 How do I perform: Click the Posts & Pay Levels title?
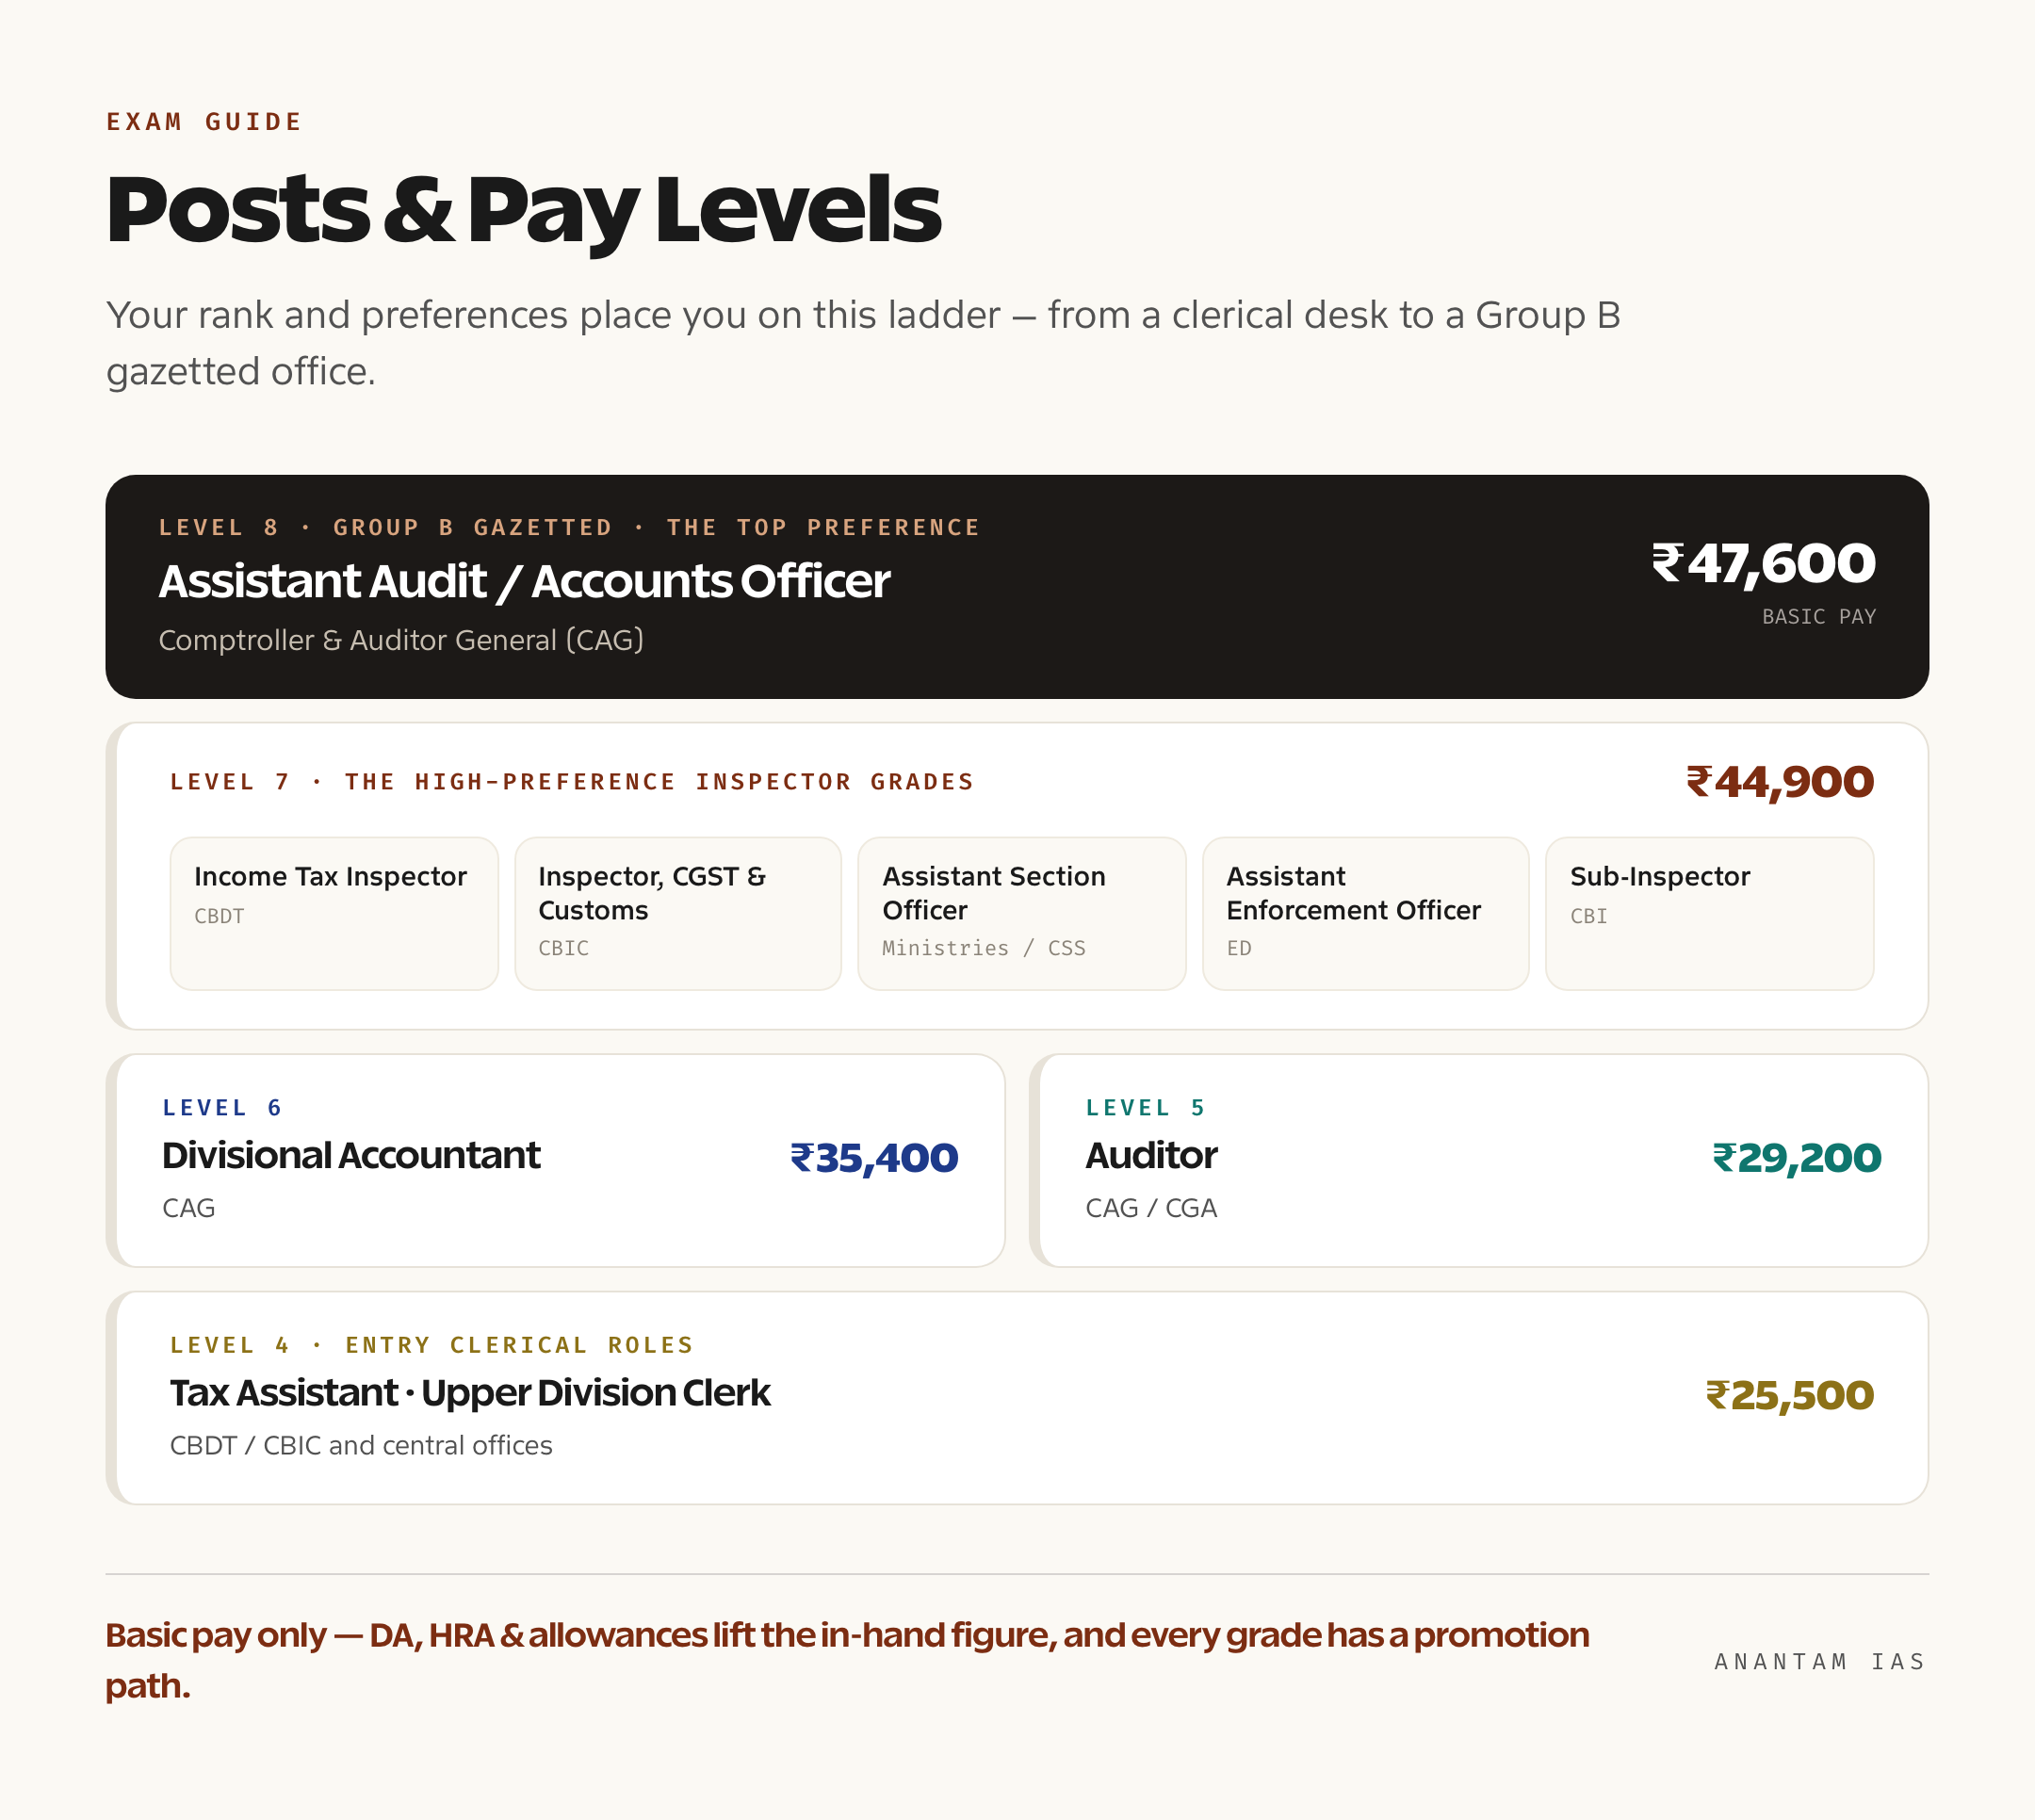pos(524,210)
